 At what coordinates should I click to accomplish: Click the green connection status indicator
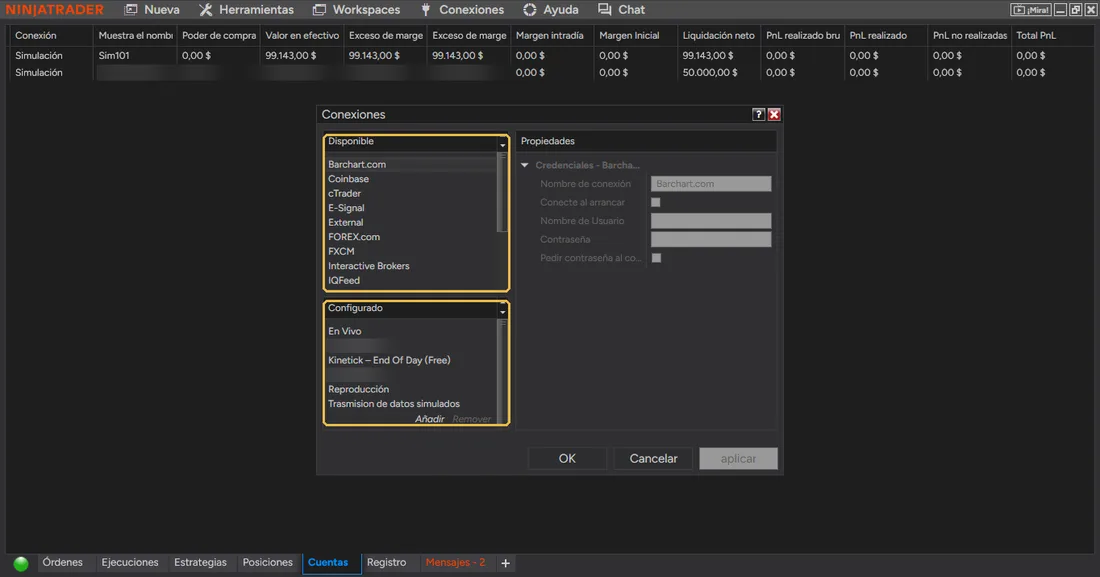click(x=21, y=563)
